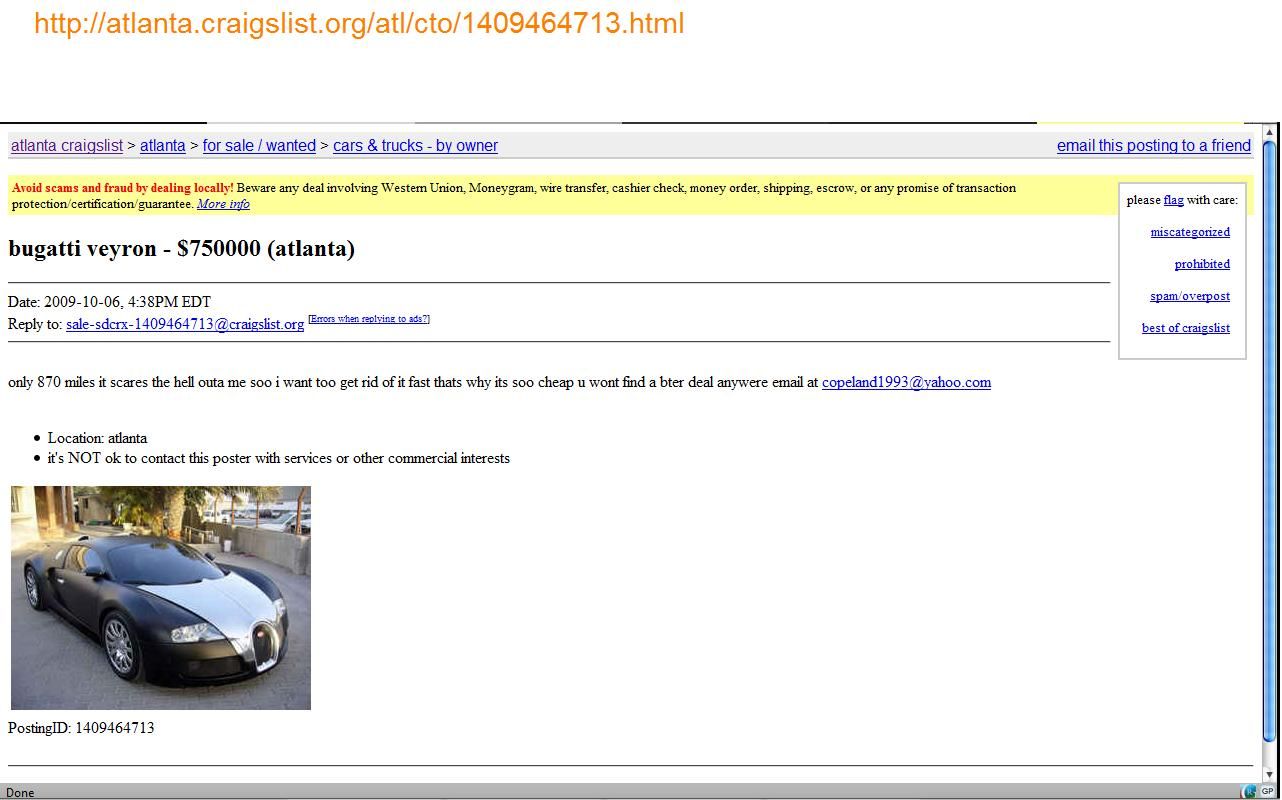Click the vertical scrollbar thumb
This screenshot has width=1282, height=800.
click(x=1270, y=440)
